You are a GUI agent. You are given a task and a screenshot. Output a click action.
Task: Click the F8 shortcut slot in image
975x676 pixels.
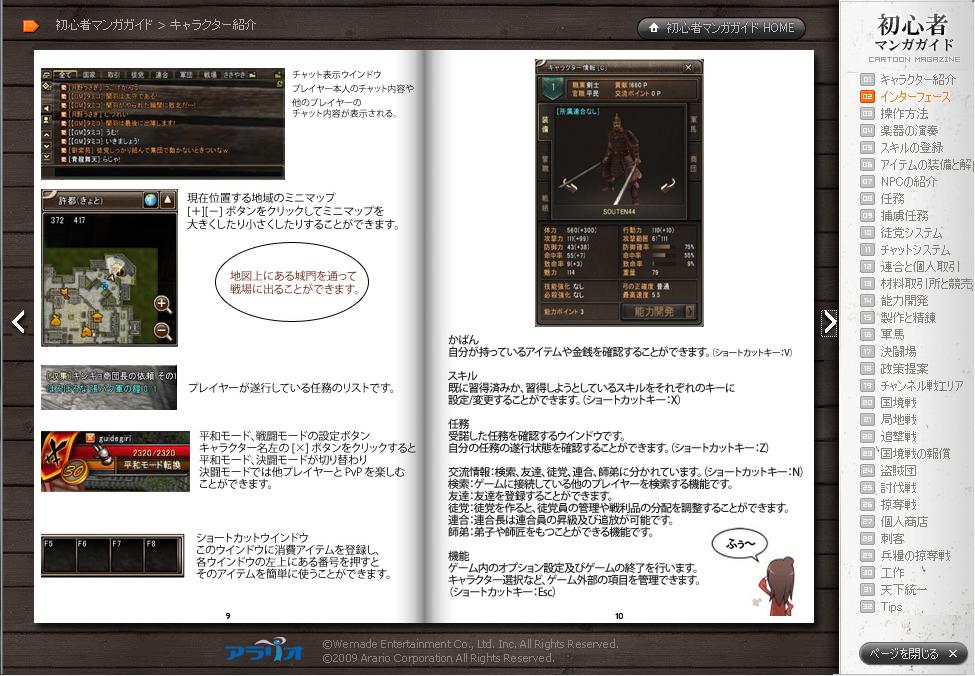(x=161, y=555)
